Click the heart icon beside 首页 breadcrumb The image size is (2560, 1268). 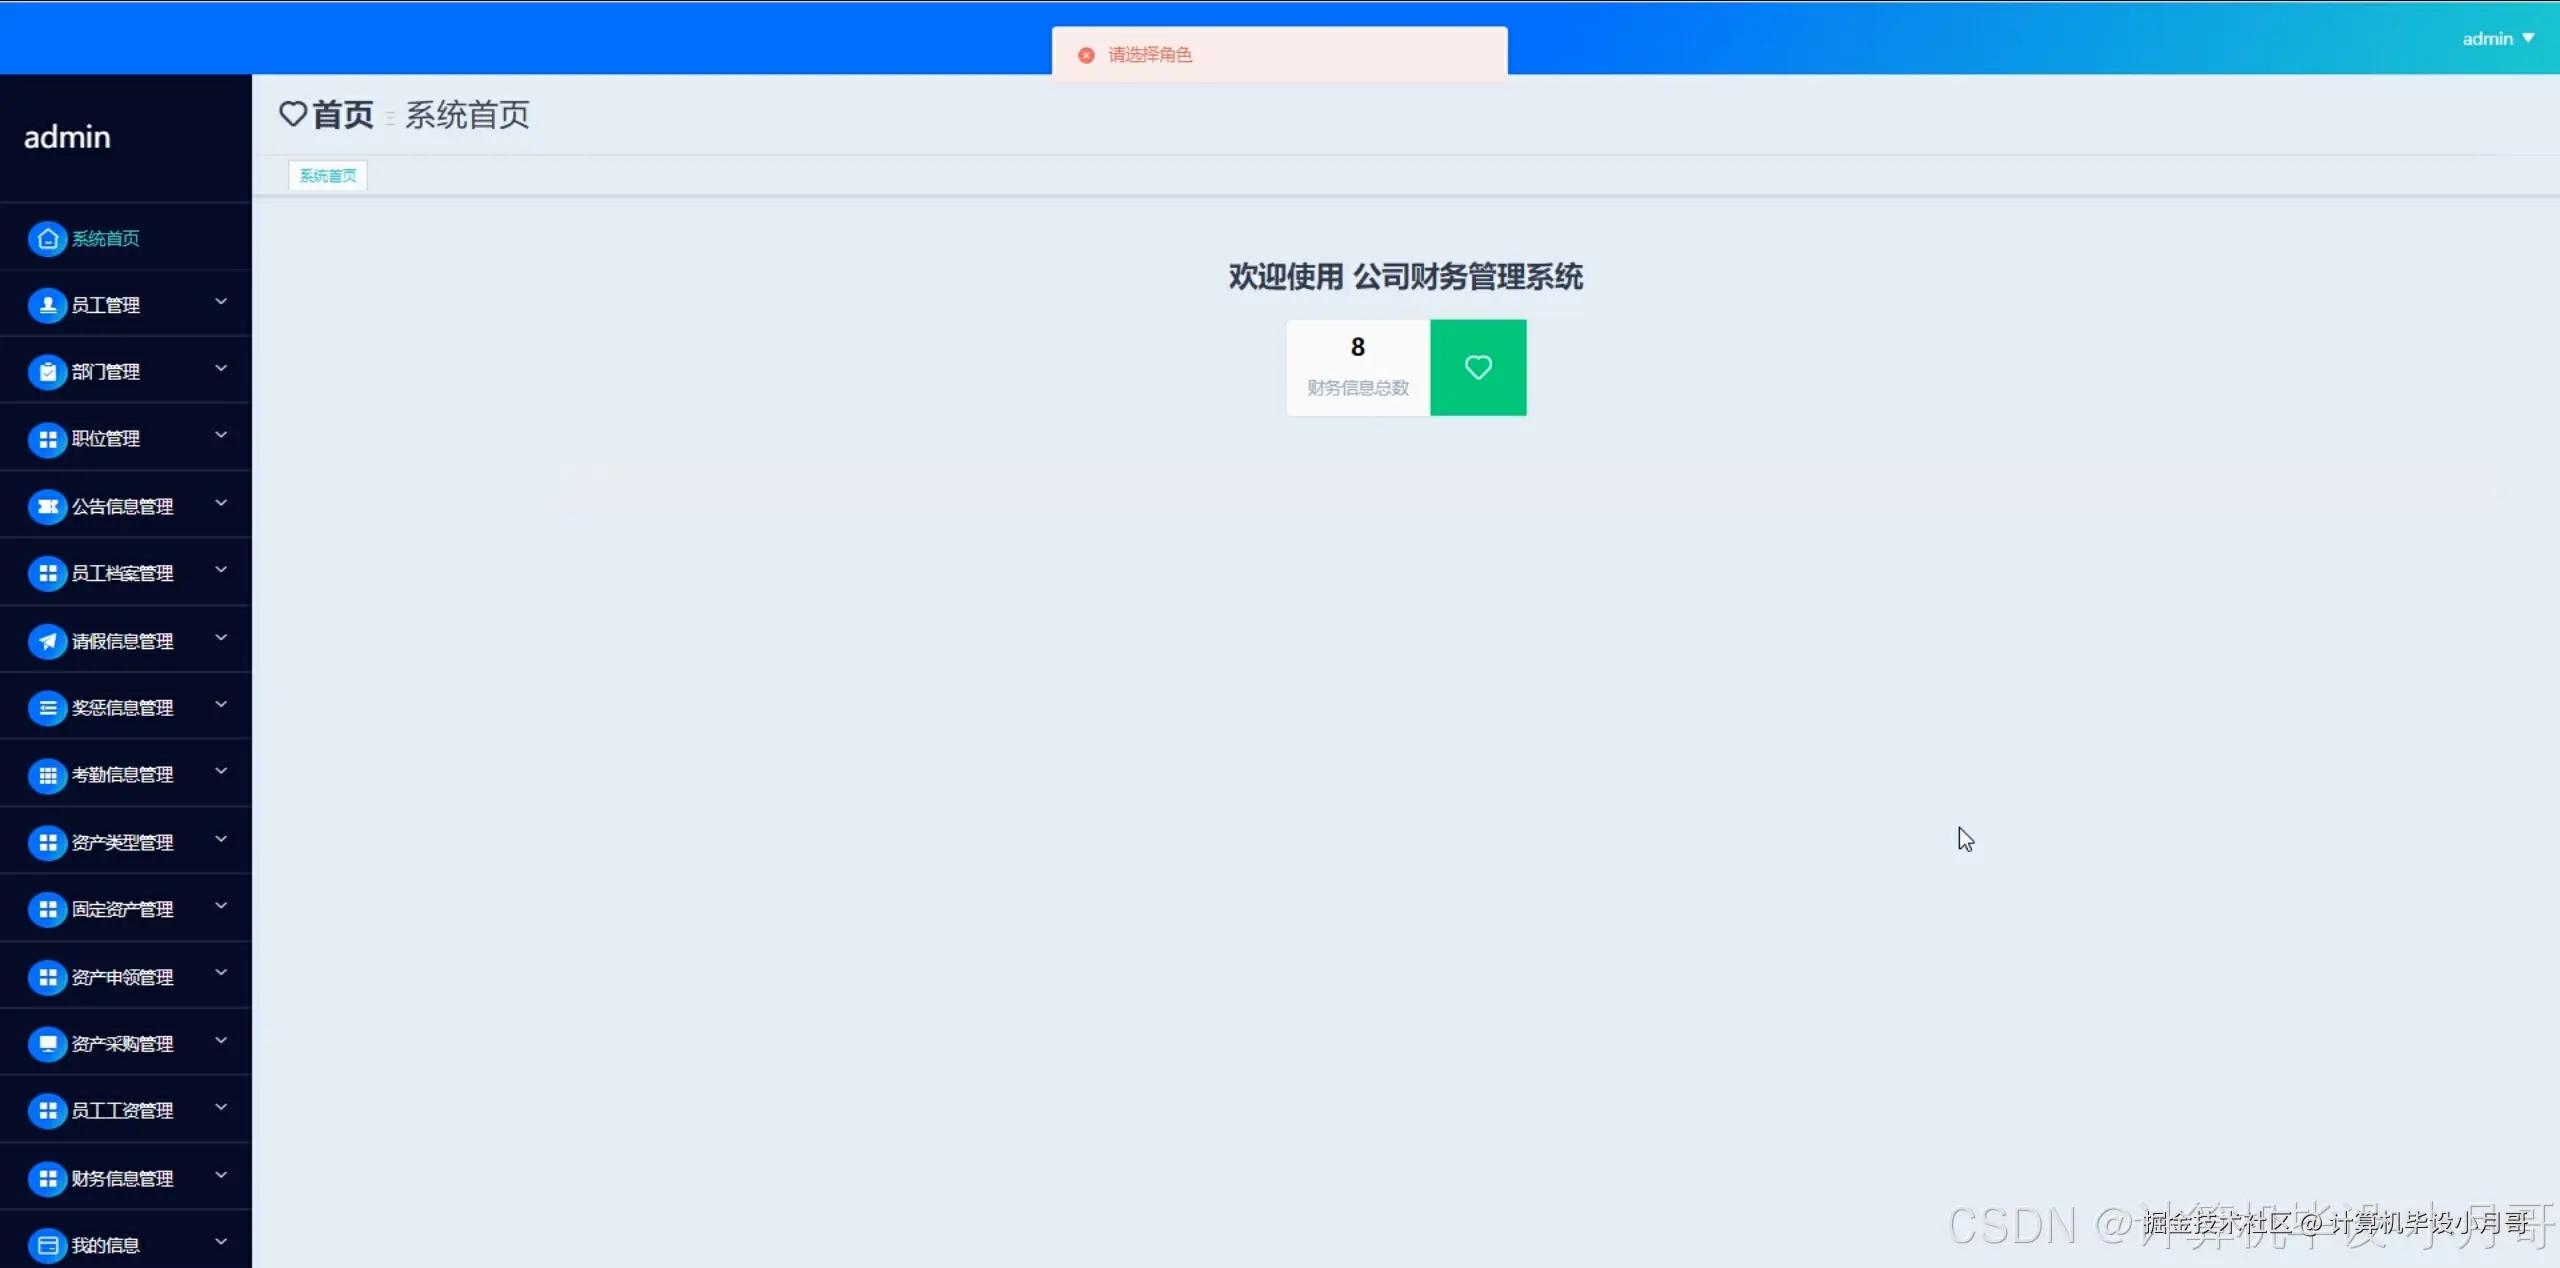click(x=292, y=114)
